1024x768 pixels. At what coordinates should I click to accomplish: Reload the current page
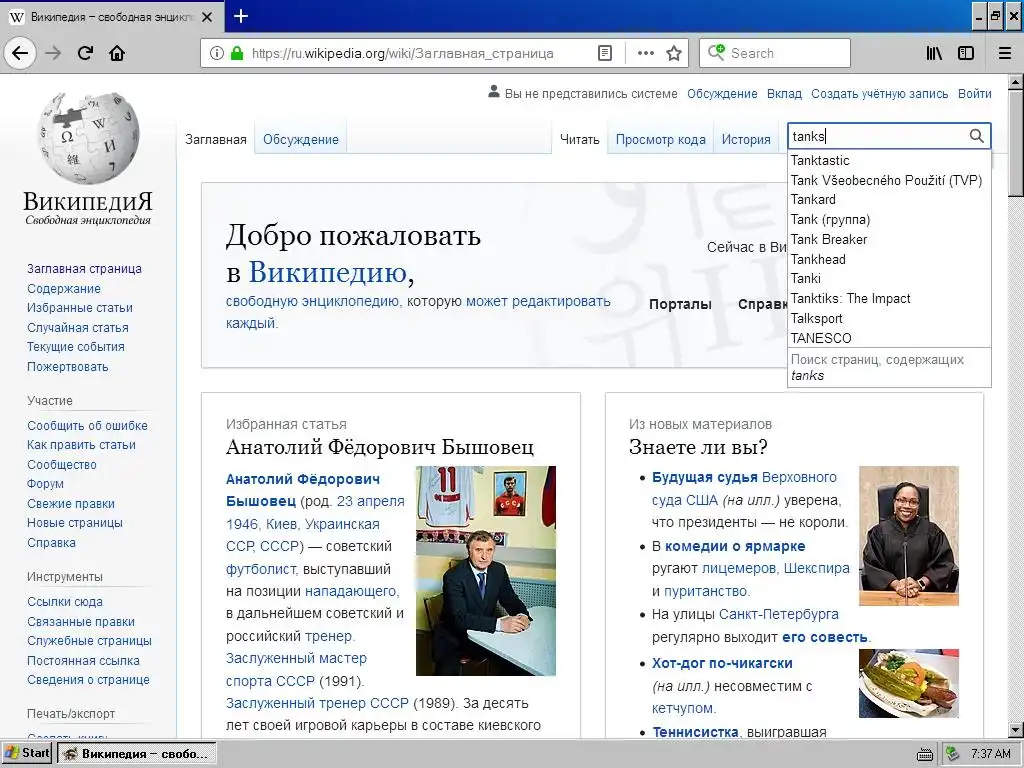click(86, 54)
